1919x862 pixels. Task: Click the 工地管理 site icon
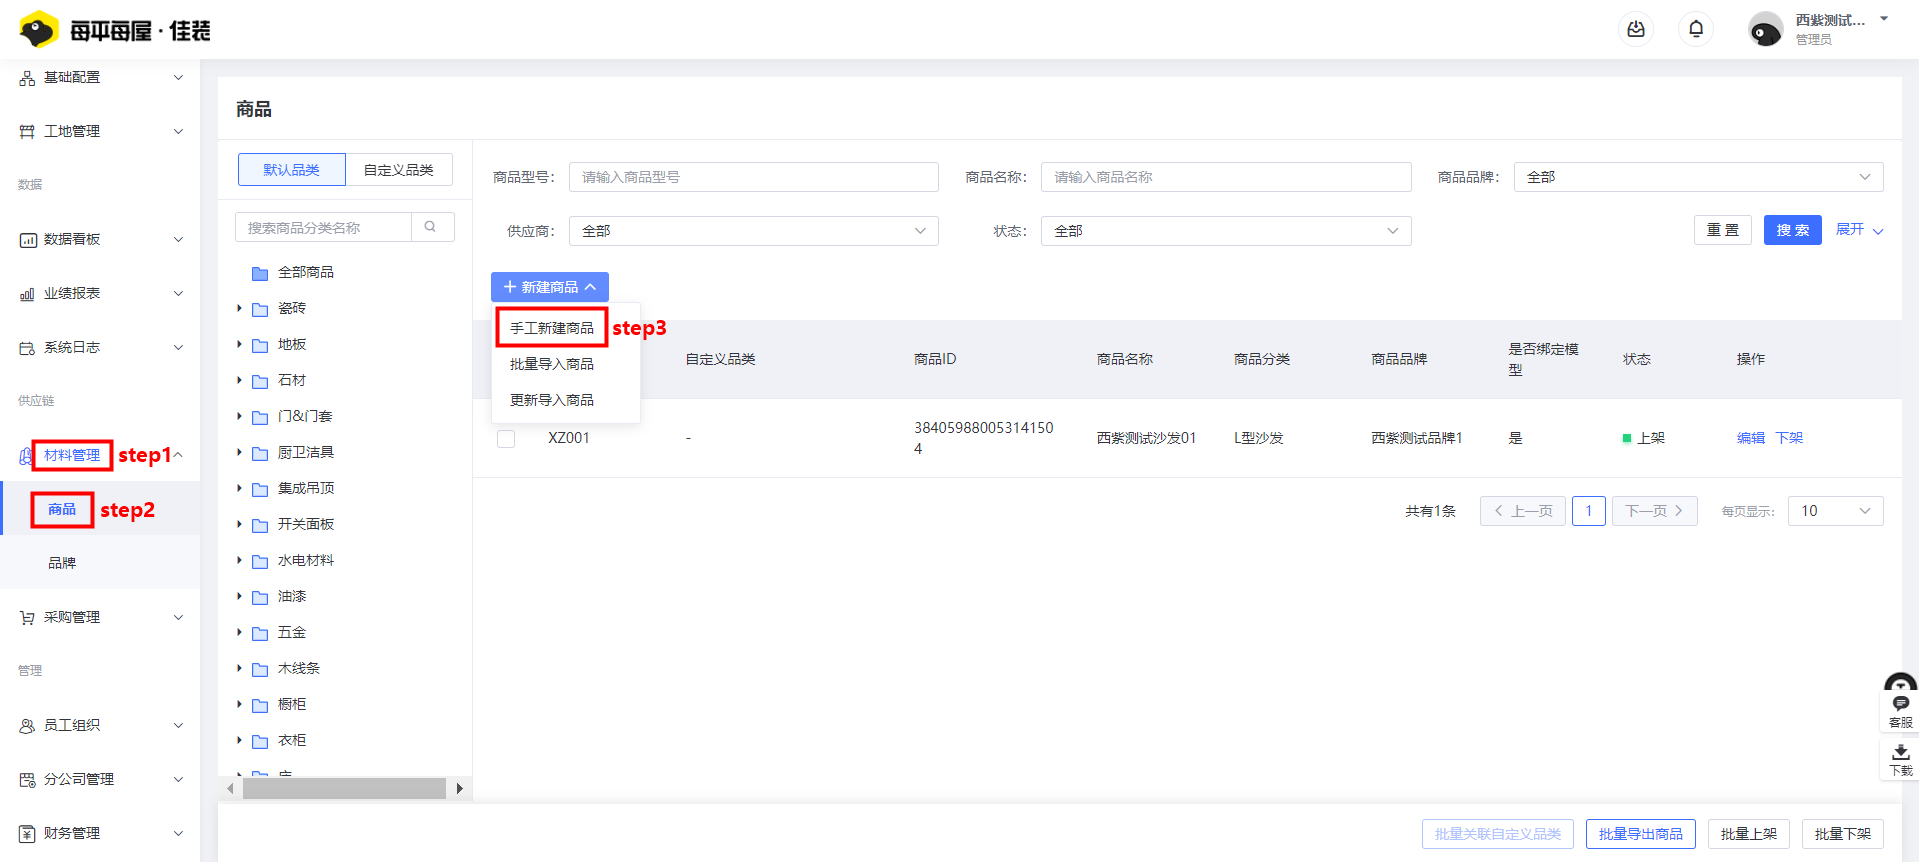point(27,132)
